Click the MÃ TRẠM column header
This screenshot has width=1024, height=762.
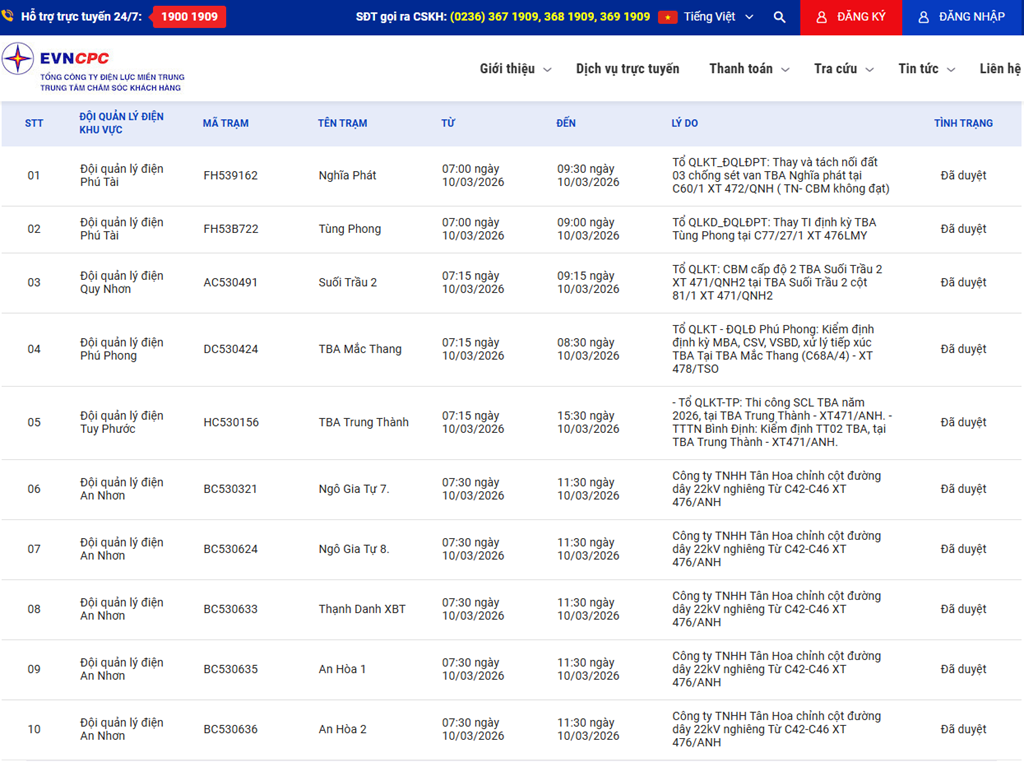point(225,123)
